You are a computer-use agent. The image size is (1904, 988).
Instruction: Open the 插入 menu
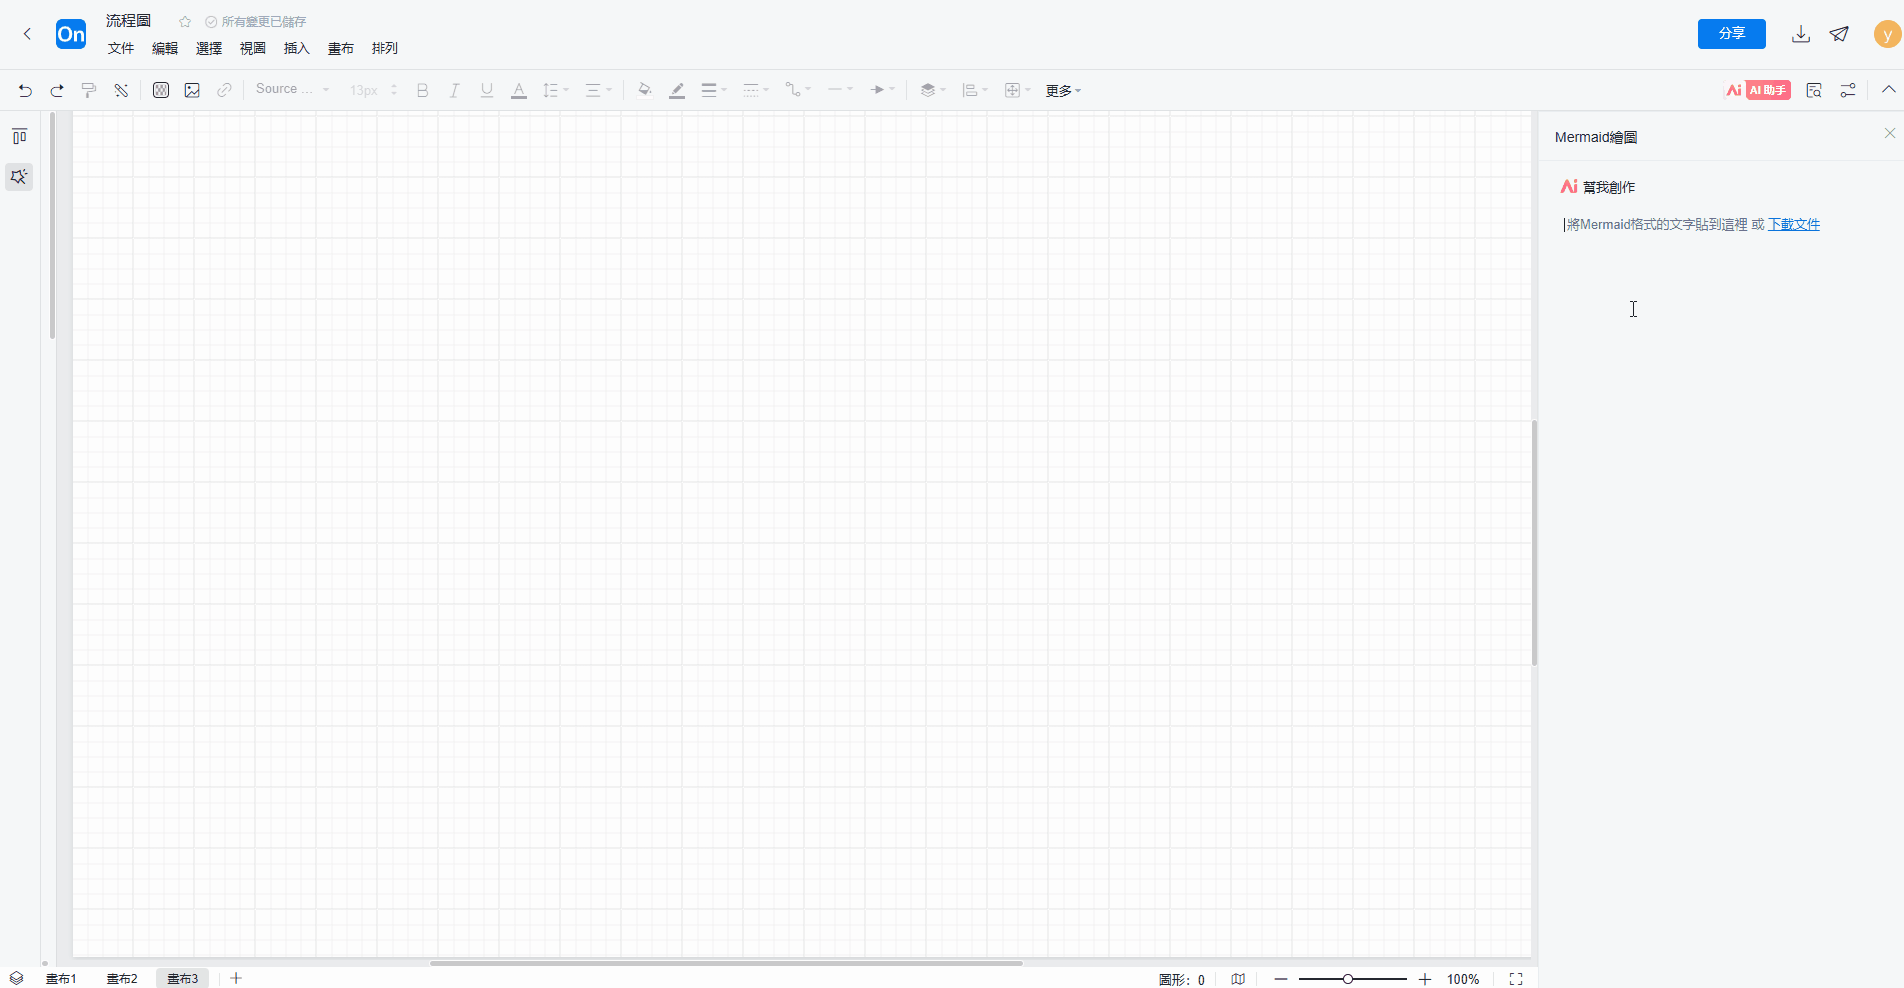pos(297,48)
